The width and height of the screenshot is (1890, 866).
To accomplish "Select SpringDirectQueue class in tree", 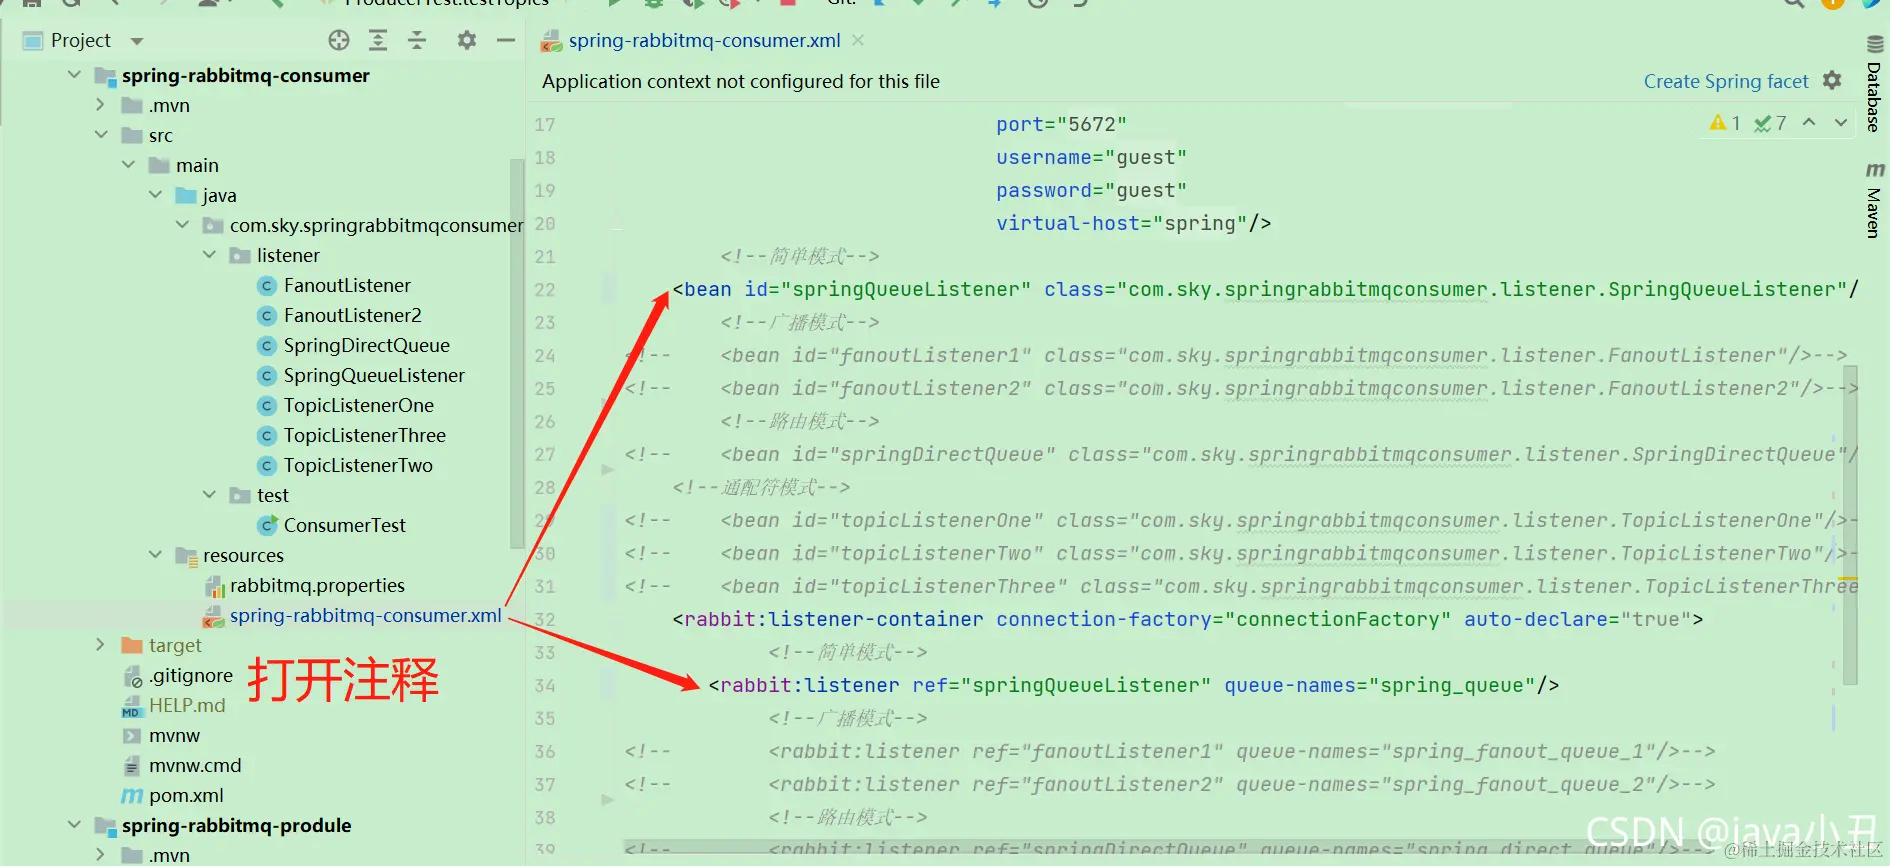I will [x=366, y=345].
